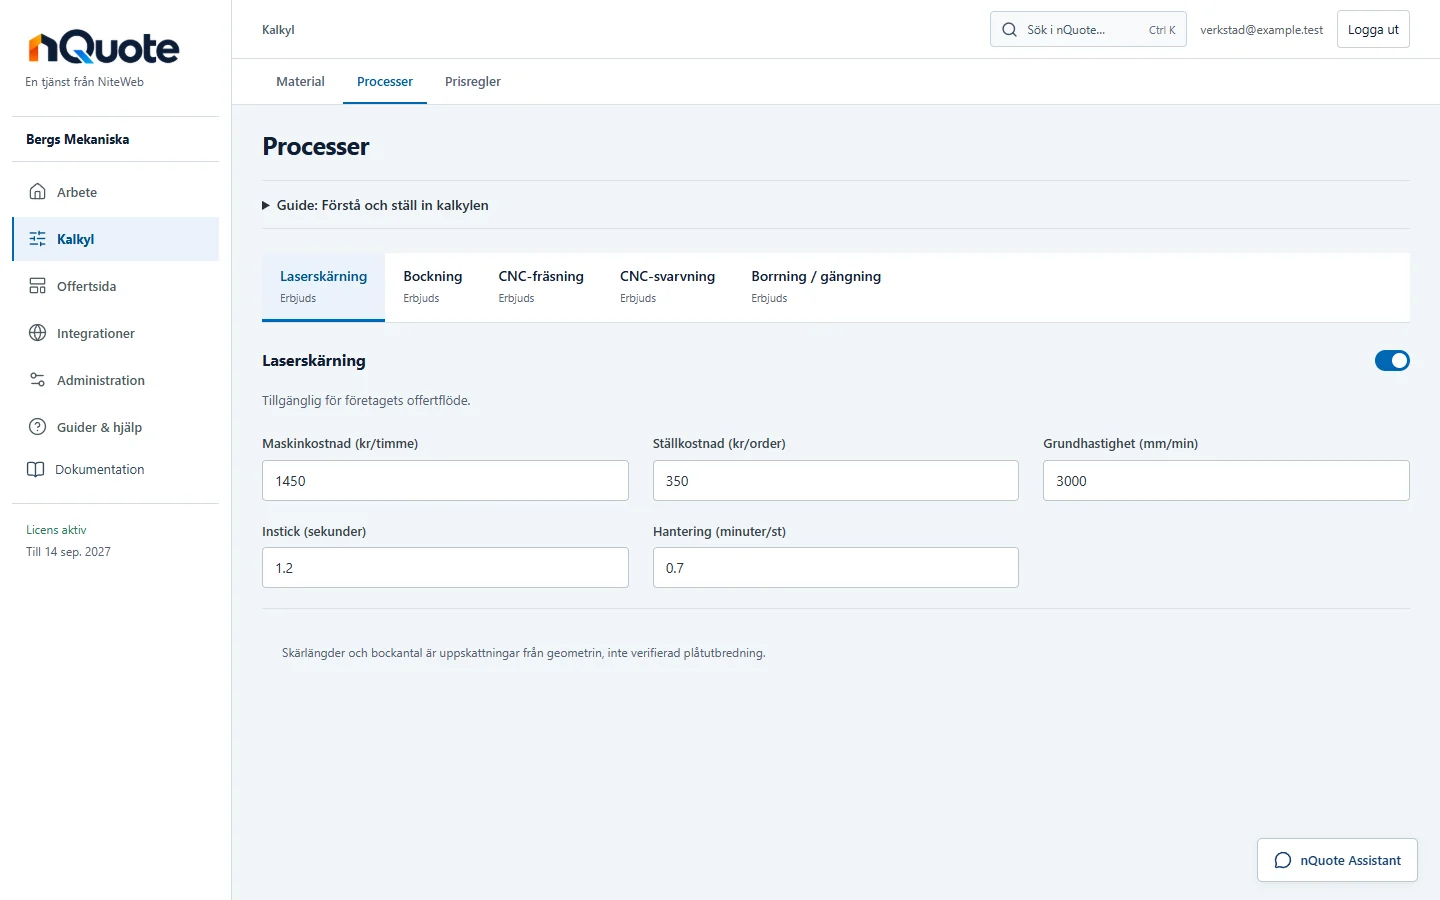Go to Arbete in the sidebar
The height and width of the screenshot is (900, 1440).
pos(115,192)
